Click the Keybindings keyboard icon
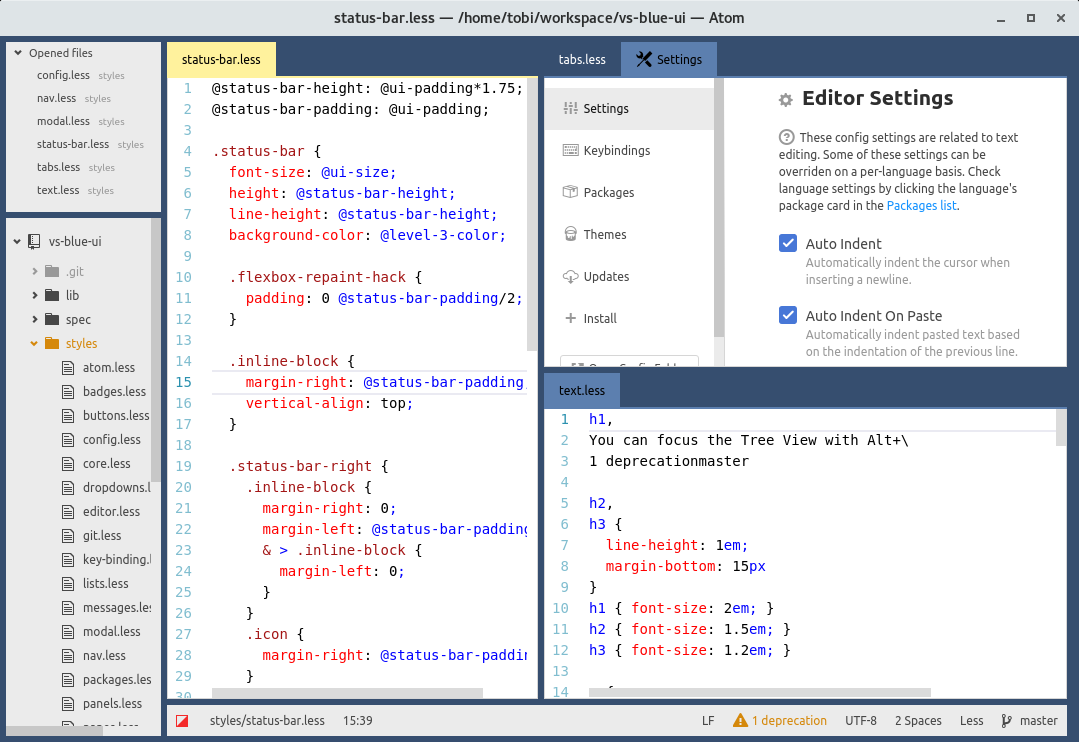The image size is (1079, 742). pos(570,150)
